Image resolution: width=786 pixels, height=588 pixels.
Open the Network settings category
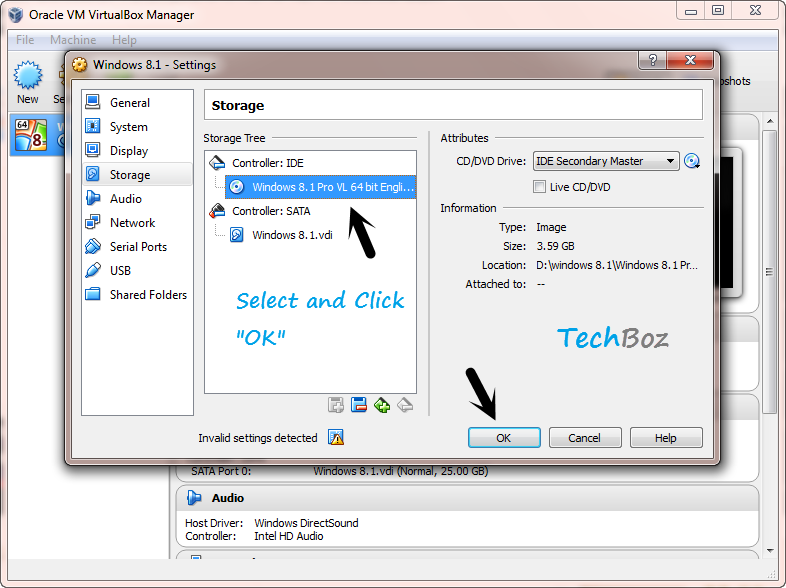pyautogui.click(x=132, y=223)
